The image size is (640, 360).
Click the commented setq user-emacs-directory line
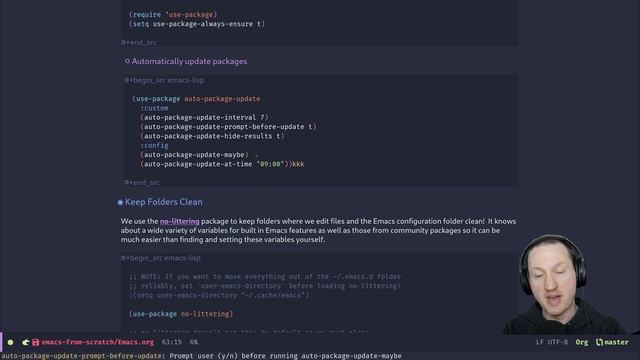(x=219, y=295)
